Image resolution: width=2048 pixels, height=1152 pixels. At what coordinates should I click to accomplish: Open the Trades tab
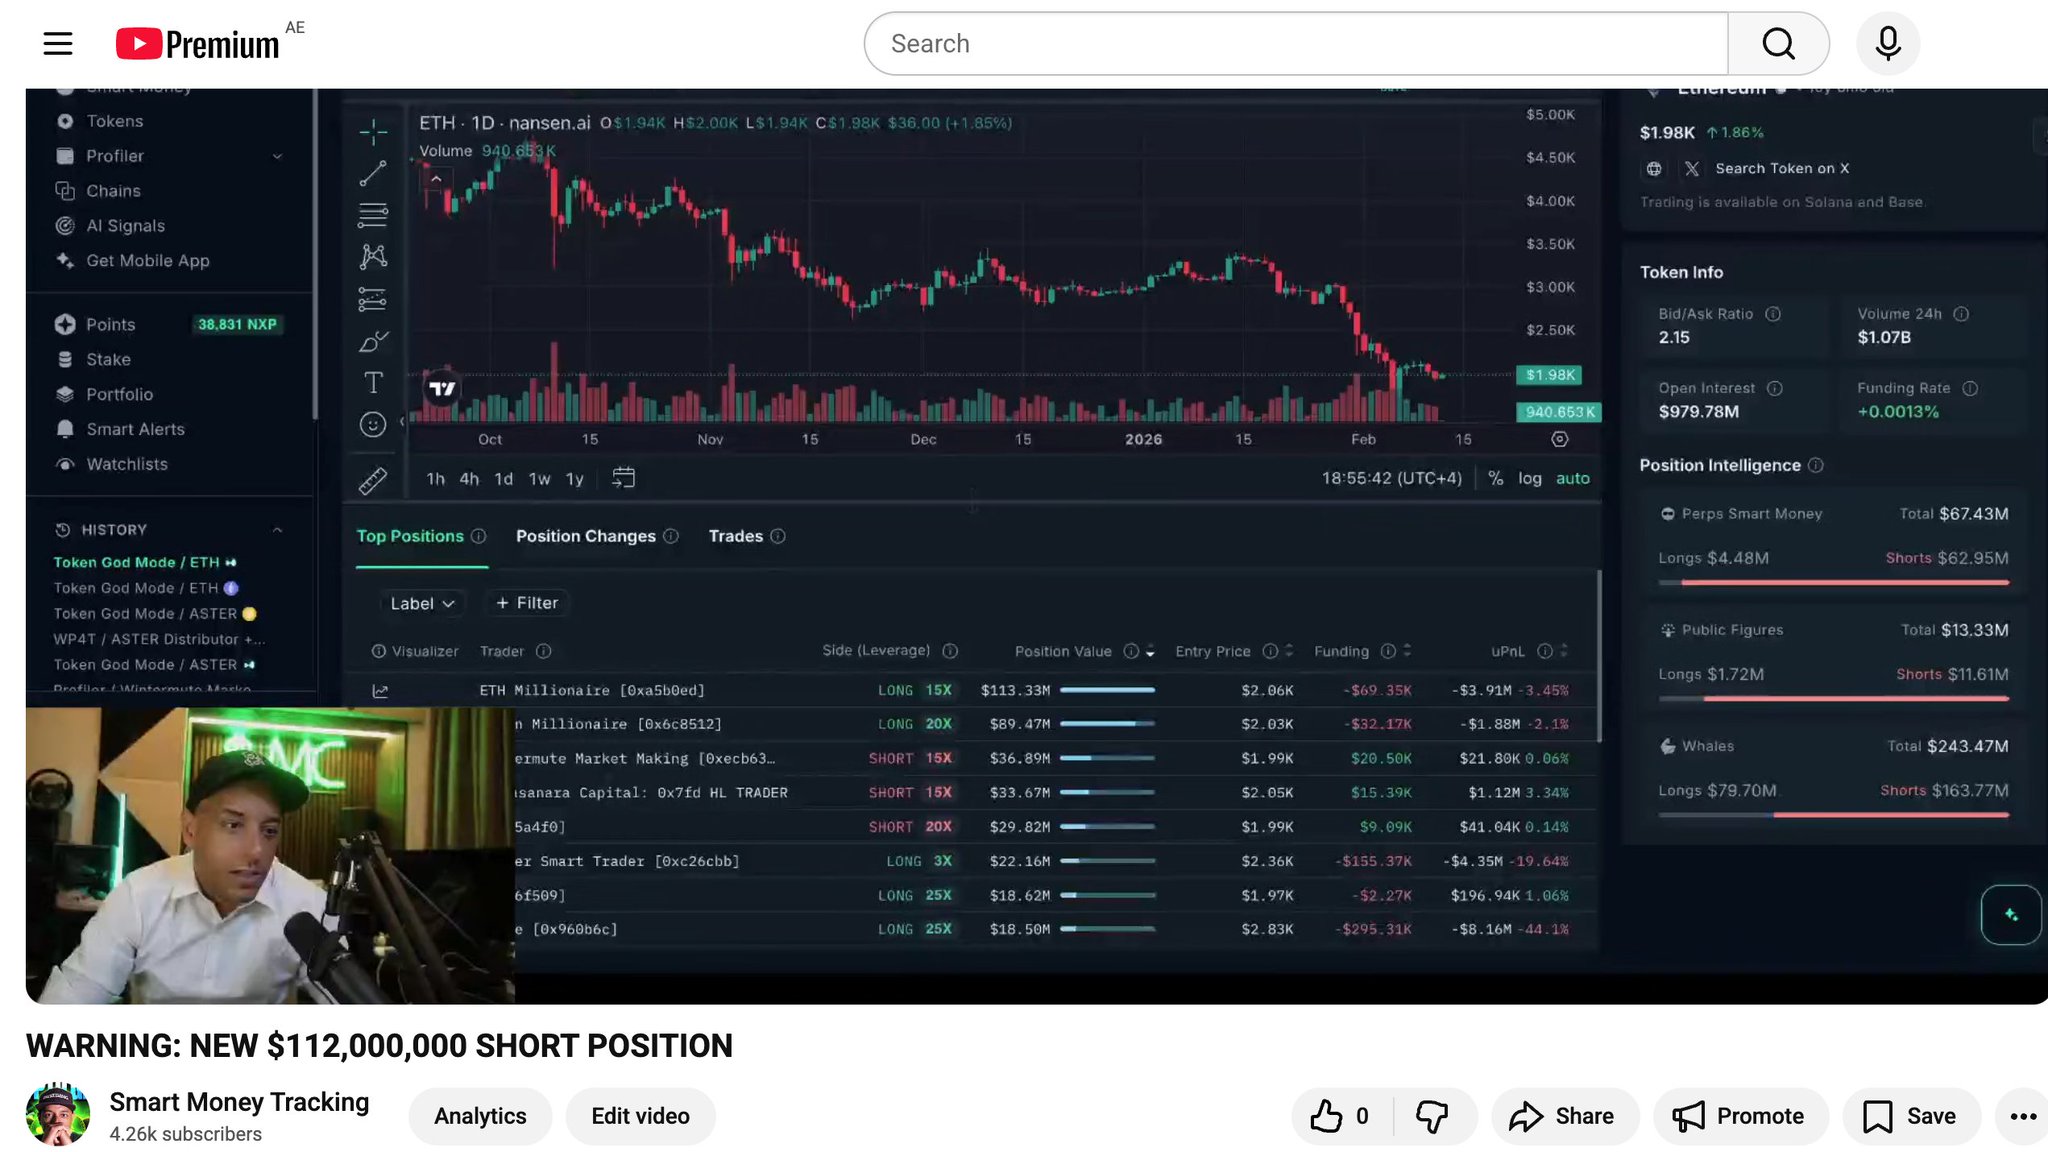click(736, 537)
